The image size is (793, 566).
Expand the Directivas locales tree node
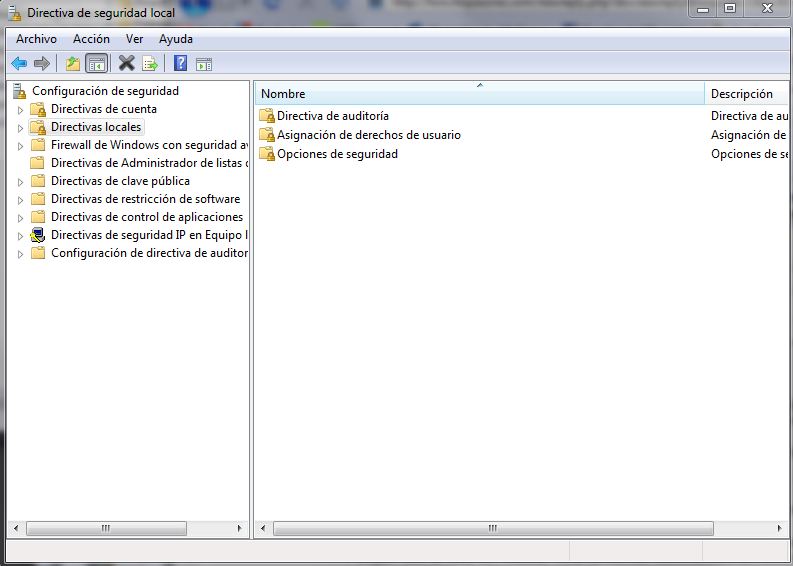(20, 128)
